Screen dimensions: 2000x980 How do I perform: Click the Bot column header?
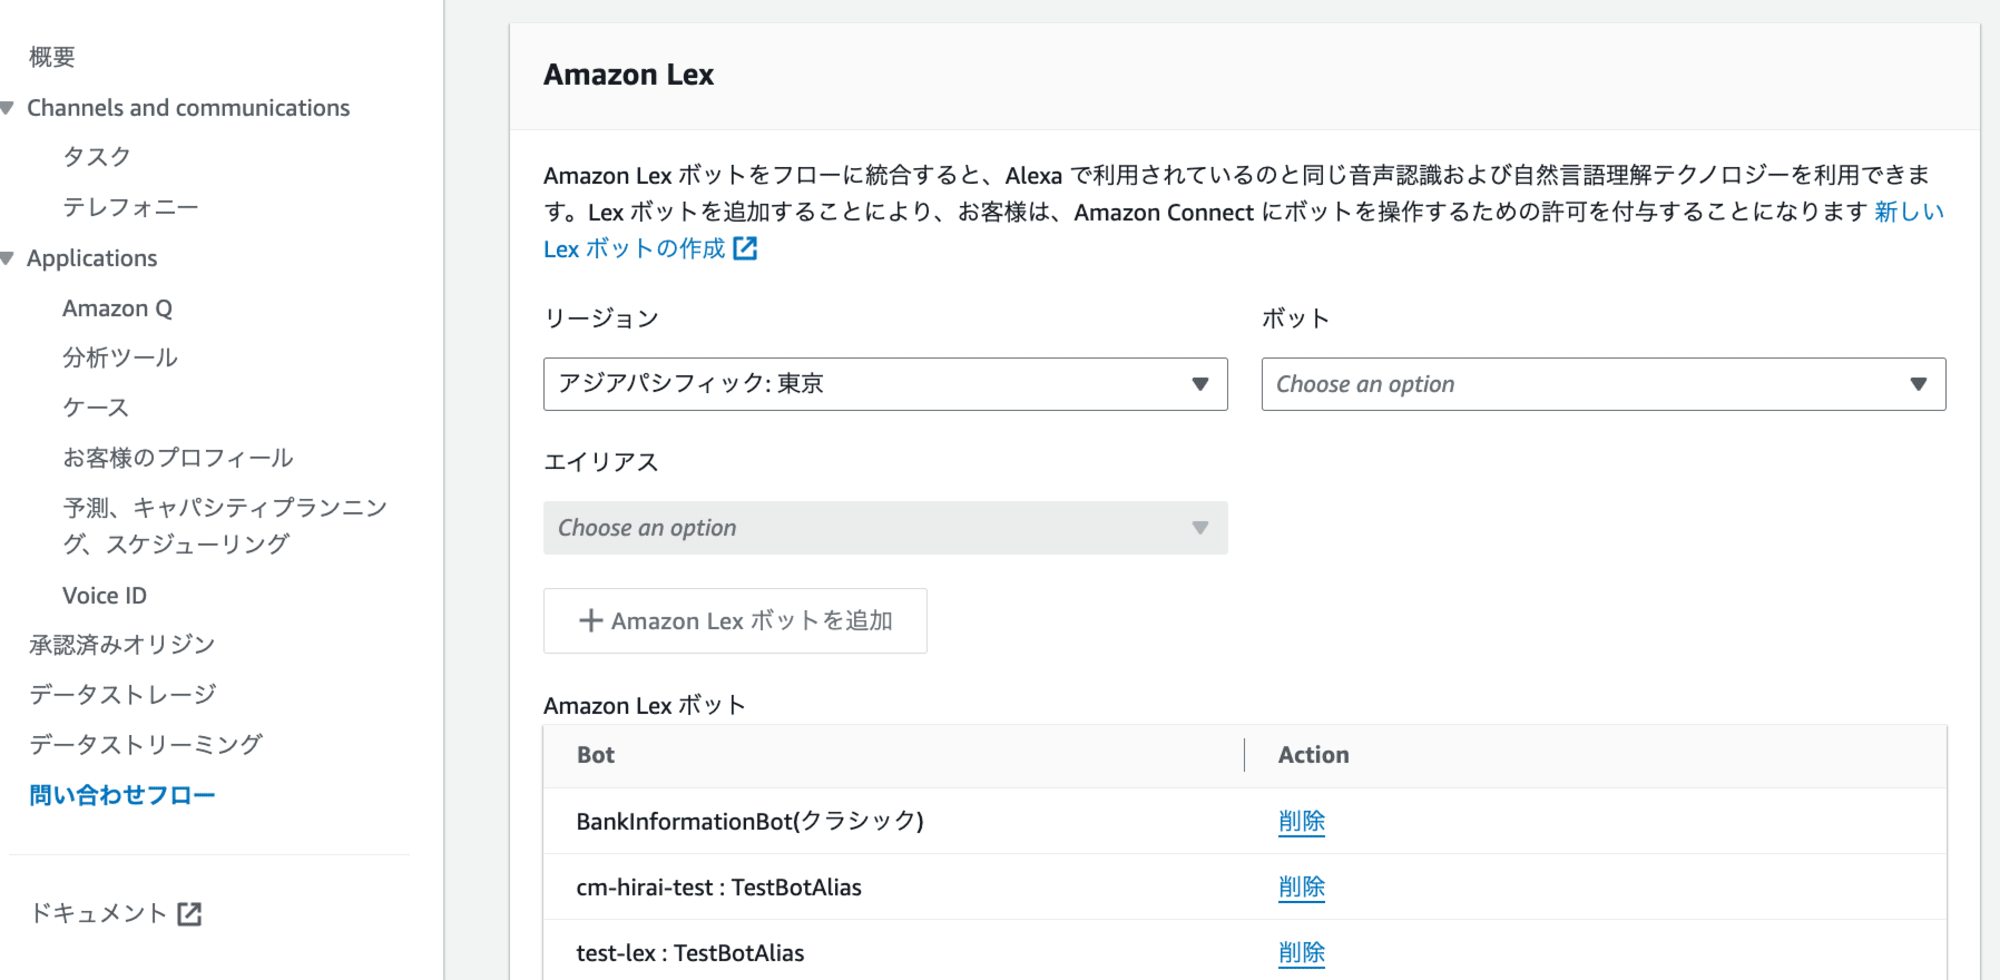click(x=596, y=755)
